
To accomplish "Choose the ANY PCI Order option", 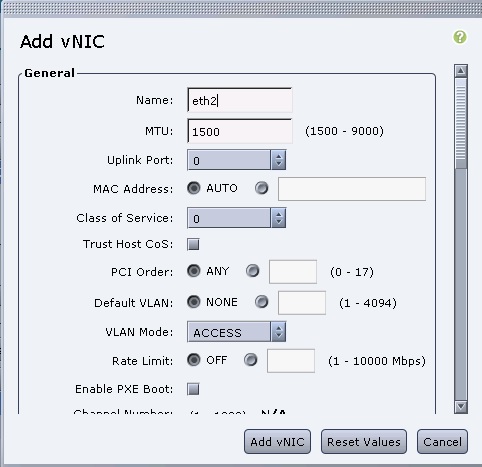I will (194, 271).
